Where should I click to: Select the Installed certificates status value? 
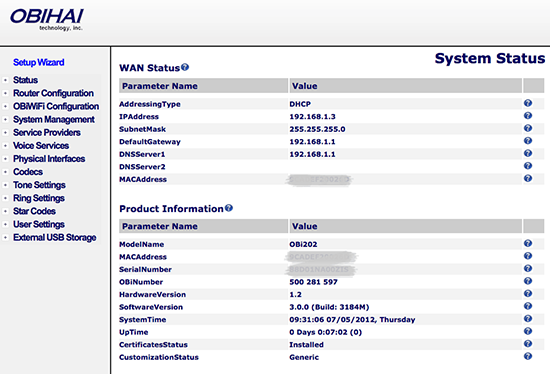pos(306,345)
